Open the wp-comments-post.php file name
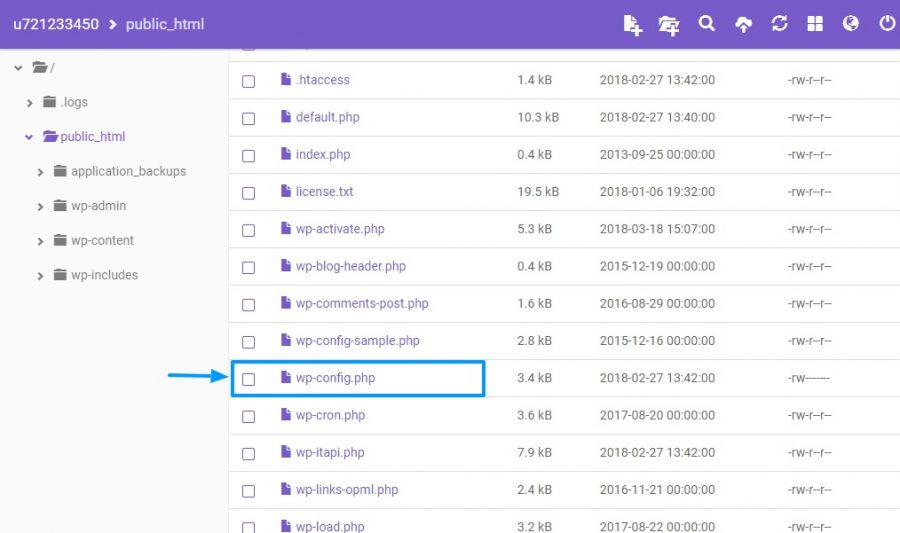The width and height of the screenshot is (900, 533). tap(362, 304)
